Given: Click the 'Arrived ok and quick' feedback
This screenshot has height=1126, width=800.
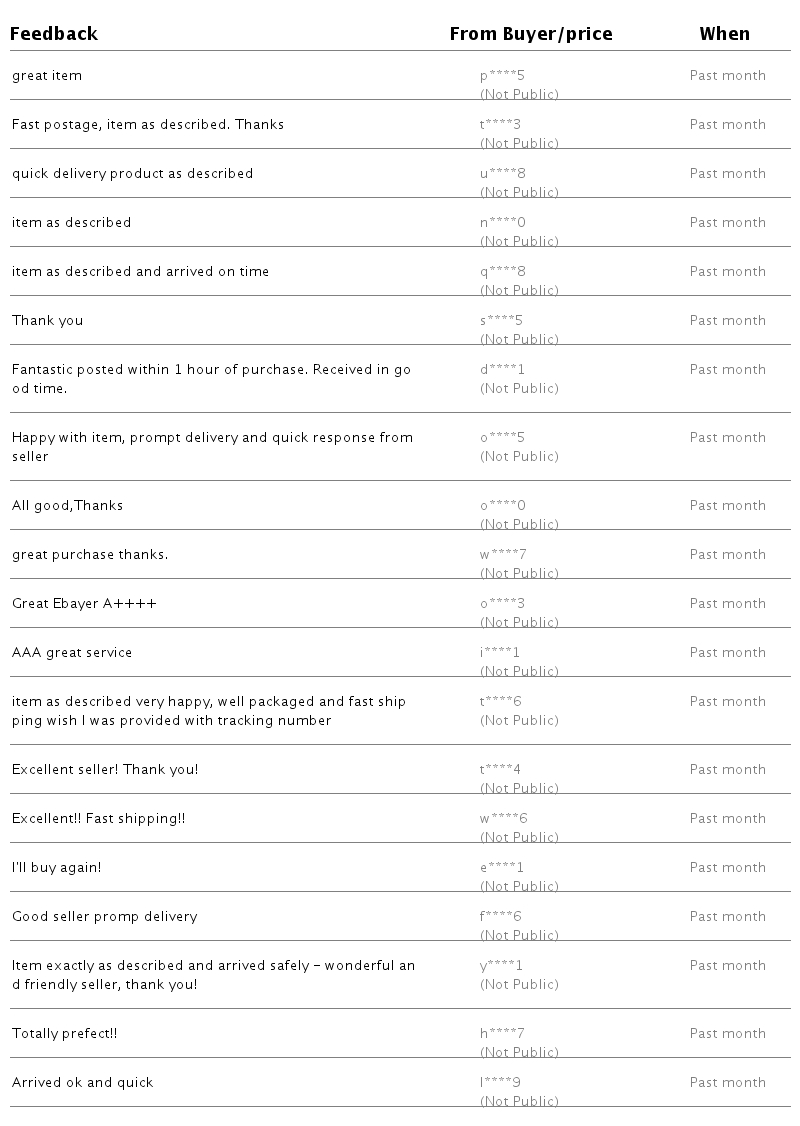Looking at the screenshot, I should [82, 1083].
